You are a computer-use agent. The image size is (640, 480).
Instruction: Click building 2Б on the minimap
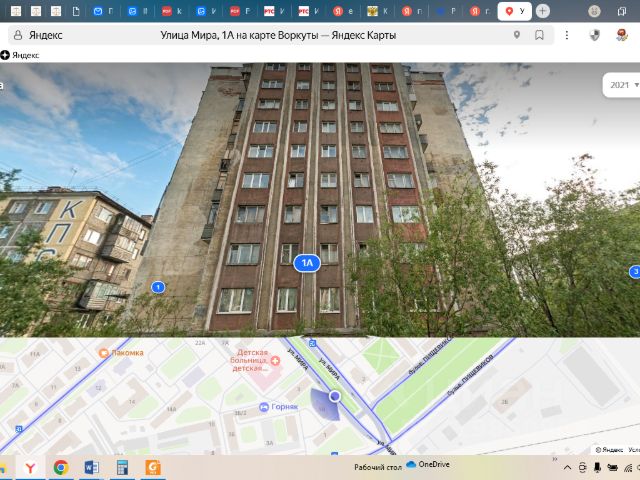click(504, 402)
